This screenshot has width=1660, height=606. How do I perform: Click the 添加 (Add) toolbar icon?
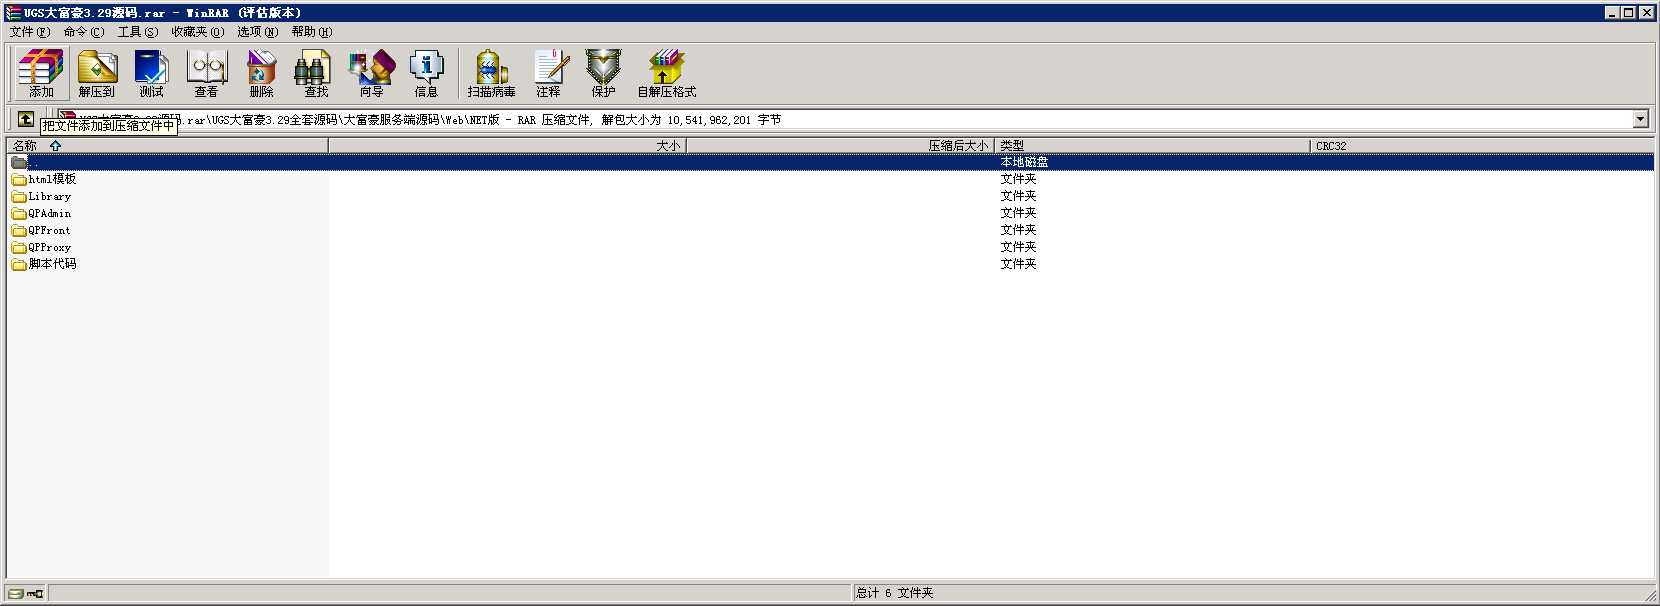coord(41,73)
